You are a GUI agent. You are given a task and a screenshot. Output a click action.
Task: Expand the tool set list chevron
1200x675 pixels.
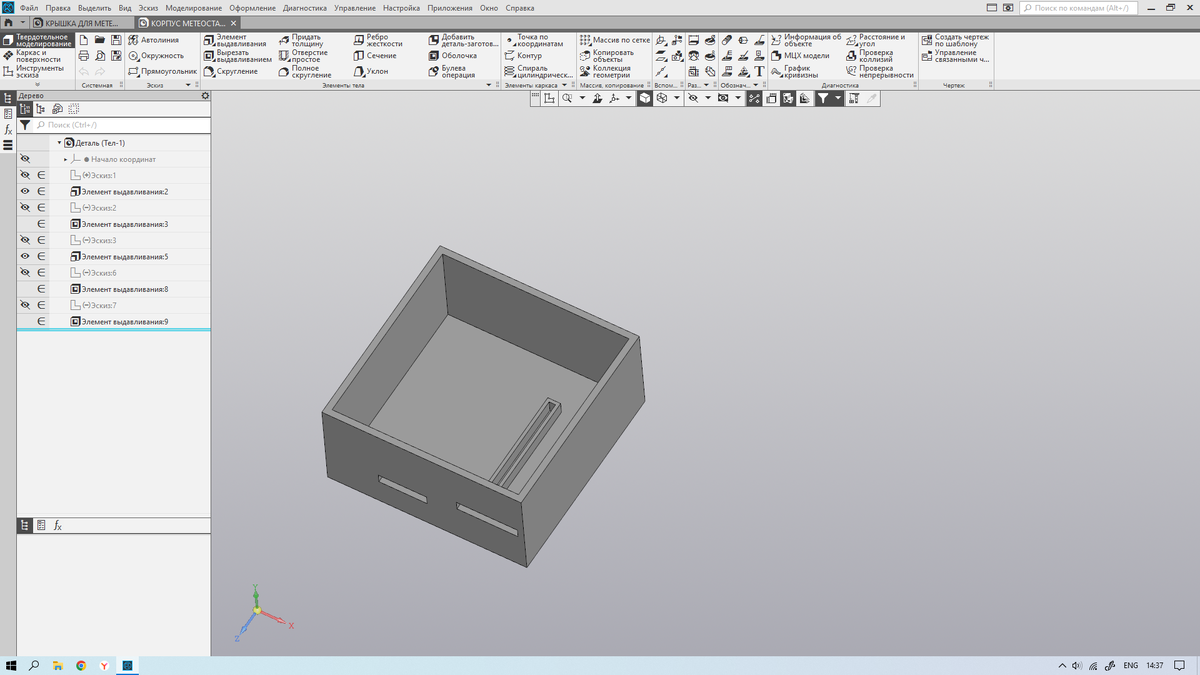[x=38, y=85]
